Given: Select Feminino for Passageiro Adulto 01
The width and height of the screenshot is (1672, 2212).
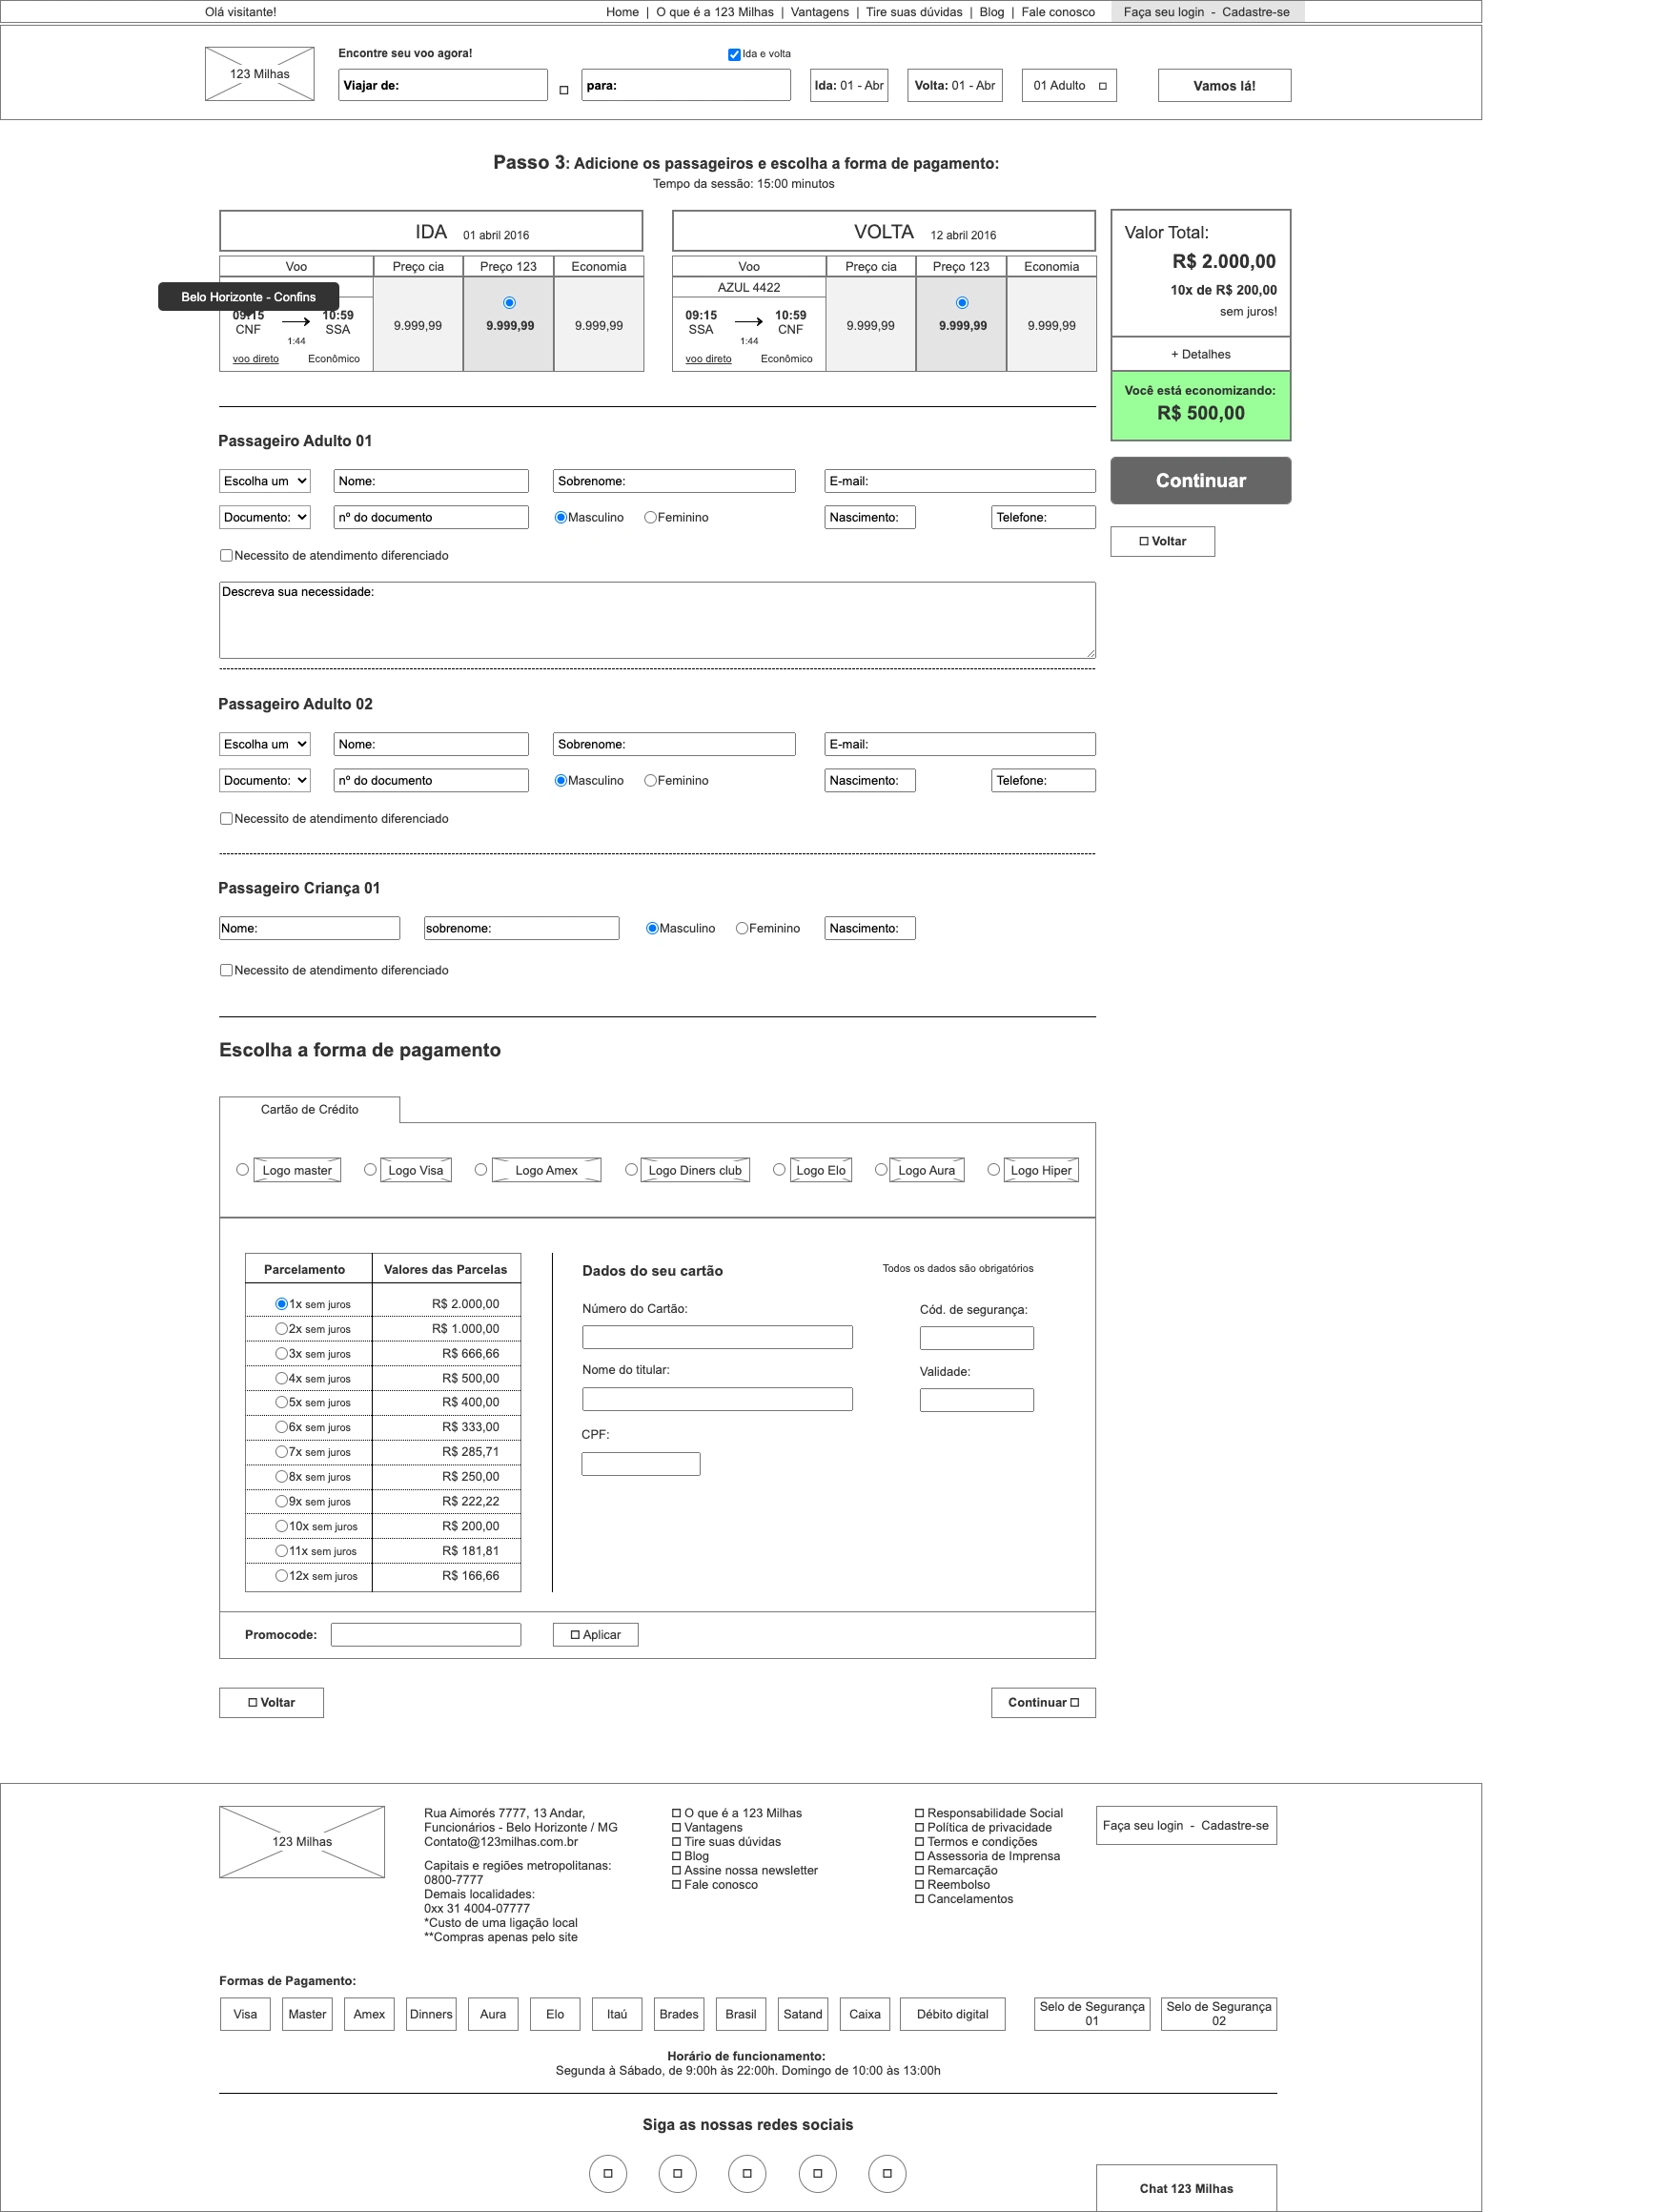Looking at the screenshot, I should click(651, 517).
